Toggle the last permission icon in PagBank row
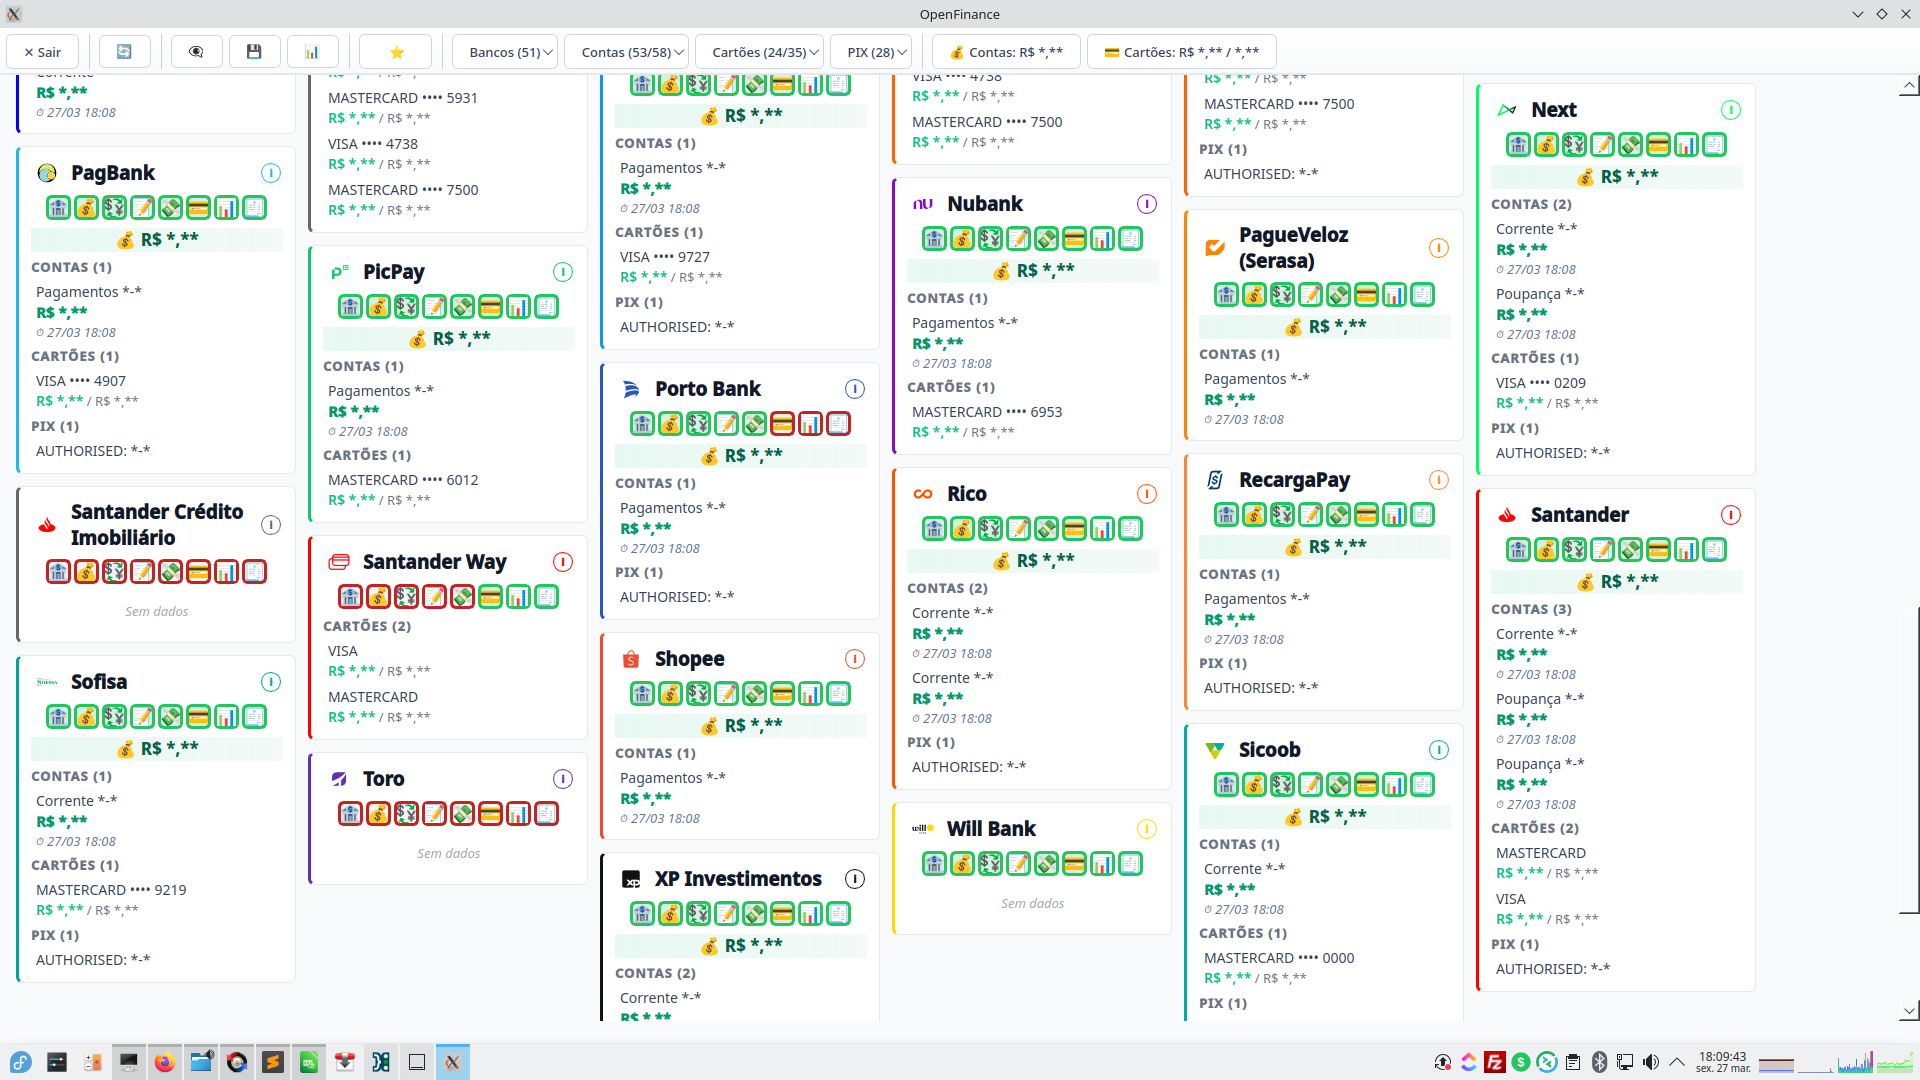The image size is (1920, 1080). (255, 208)
